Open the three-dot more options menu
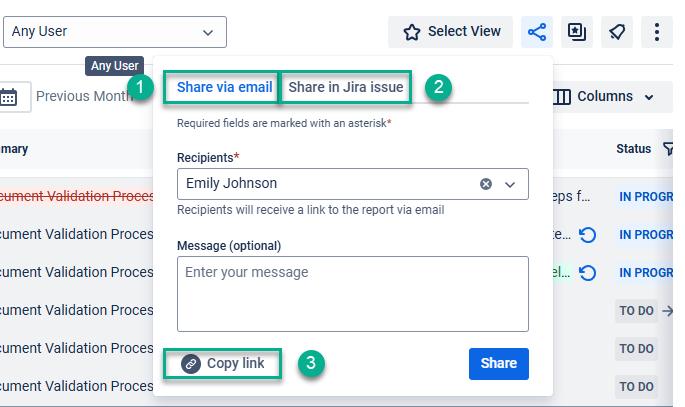 [656, 32]
